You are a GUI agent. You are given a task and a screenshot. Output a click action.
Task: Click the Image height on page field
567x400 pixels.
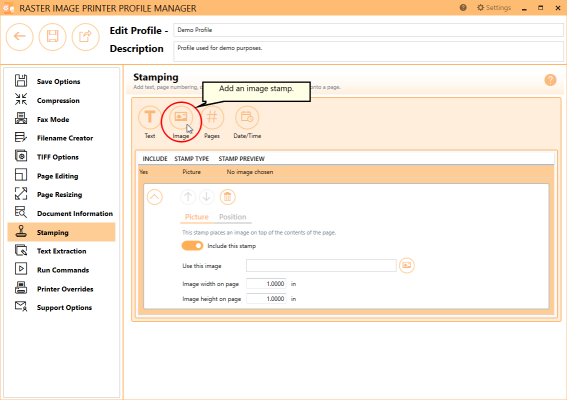[x=266, y=299]
